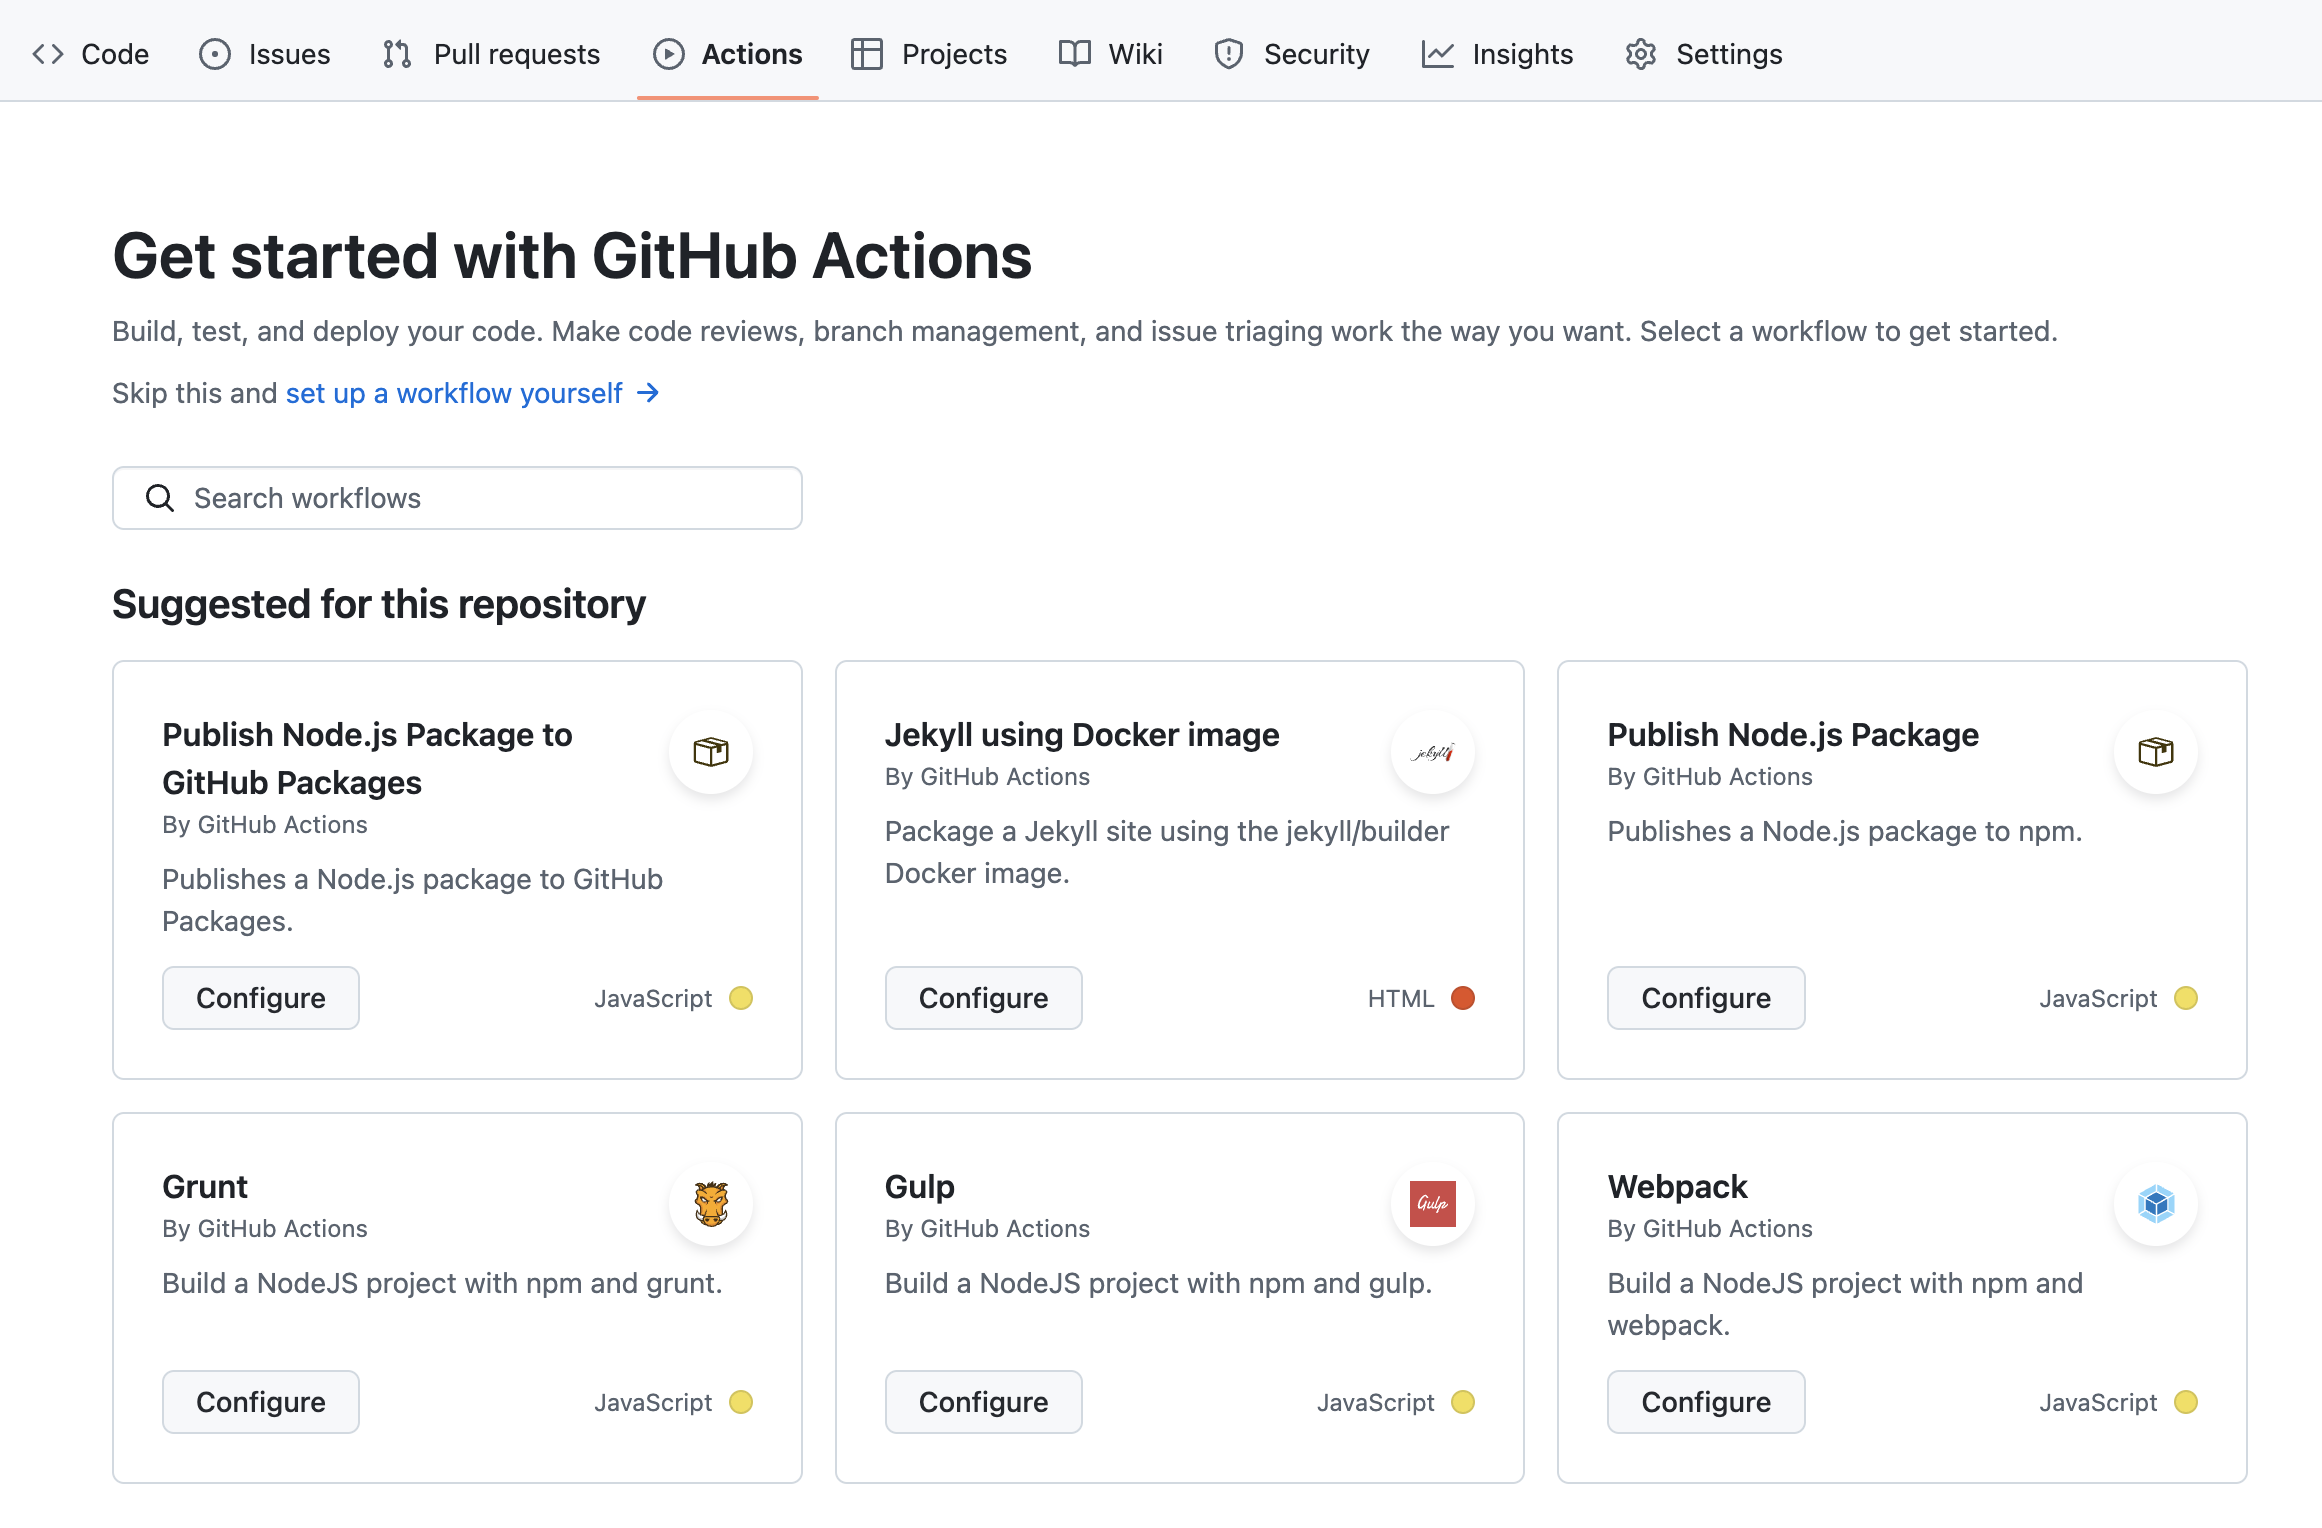This screenshot has width=2322, height=1528.
Task: Configure the Webpack workflow
Action: [x=1705, y=1402]
